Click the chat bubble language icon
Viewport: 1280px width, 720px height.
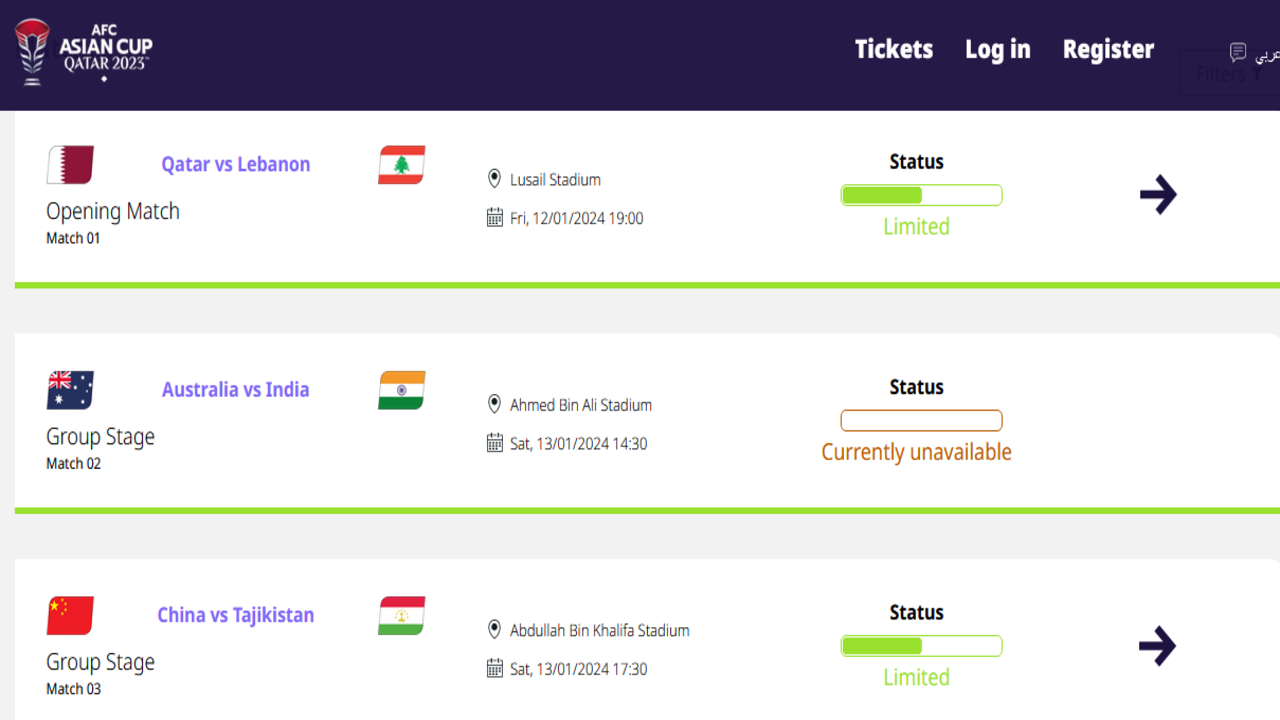coord(1238,52)
